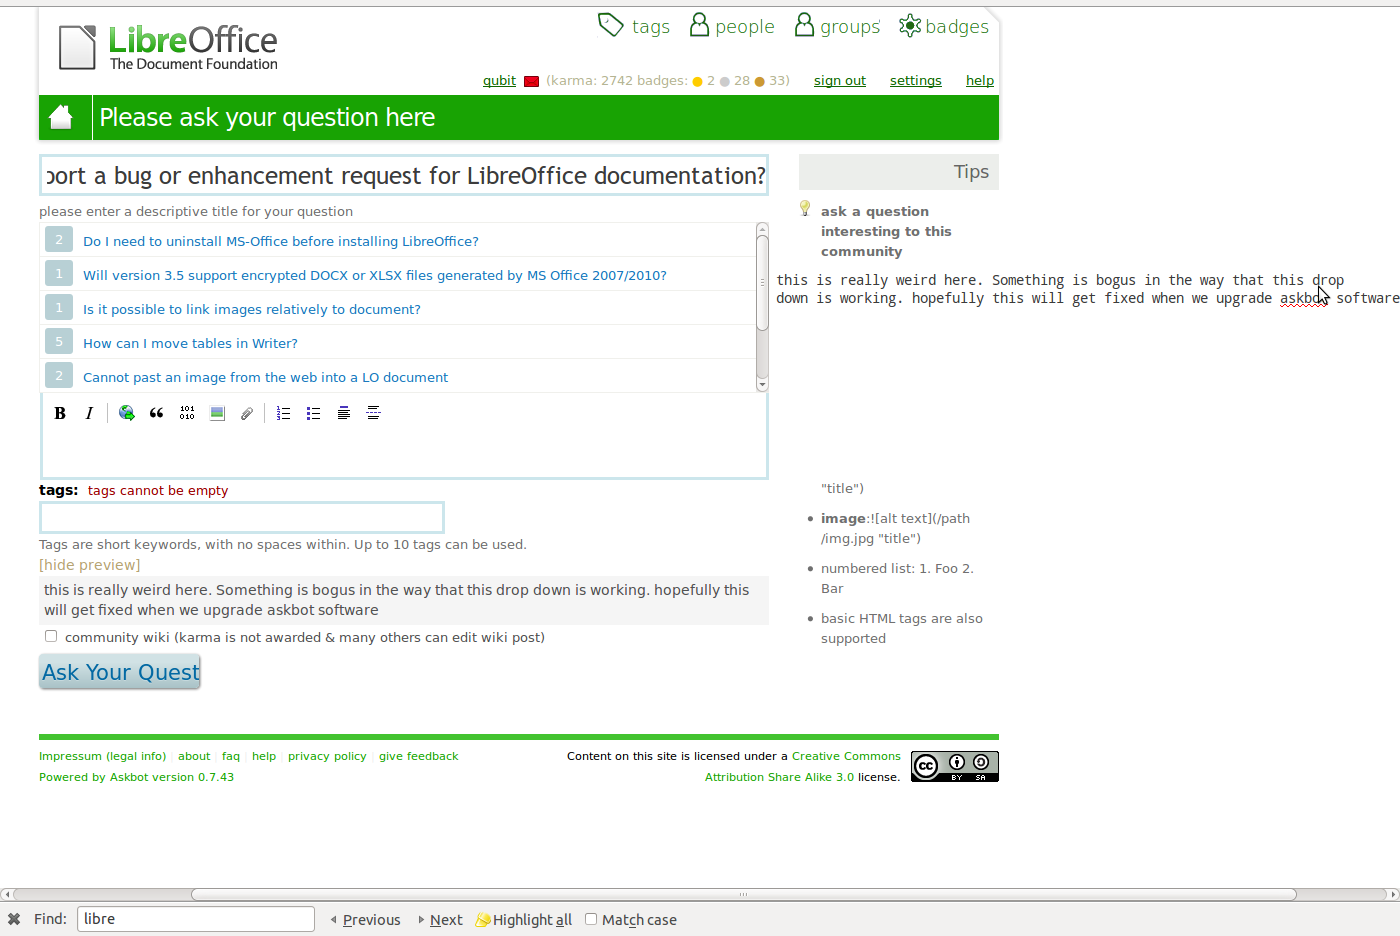Click into the tags input field
The image size is (1400, 936).
click(242, 518)
